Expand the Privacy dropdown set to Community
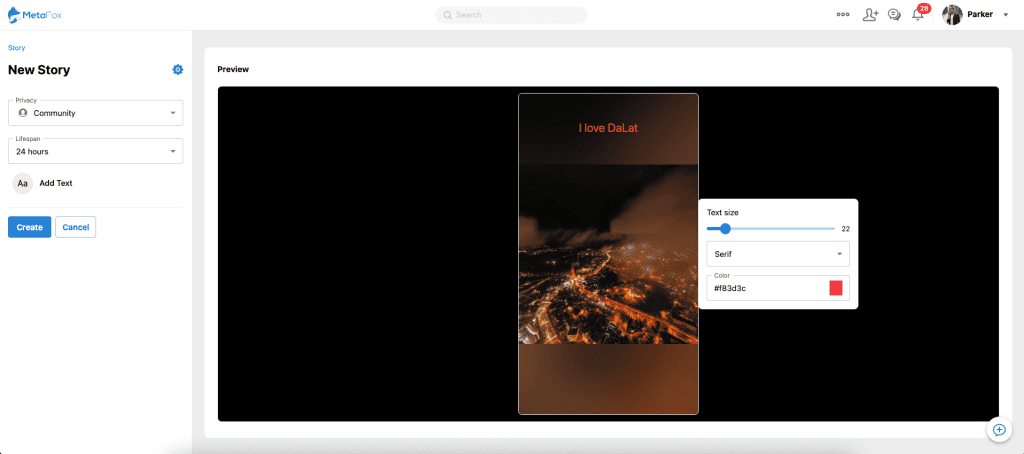 (95, 113)
